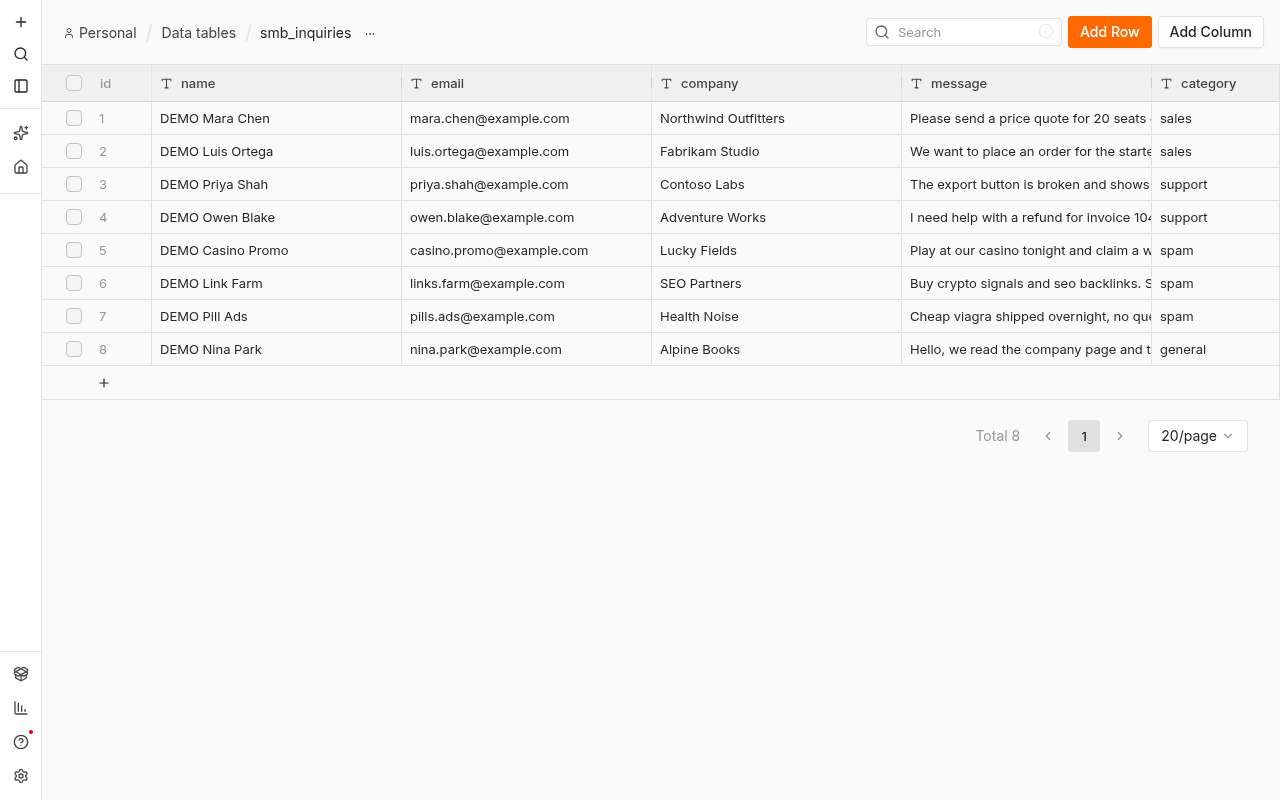Click the category column header
Image resolution: width=1280 pixels, height=800 pixels.
(1216, 84)
